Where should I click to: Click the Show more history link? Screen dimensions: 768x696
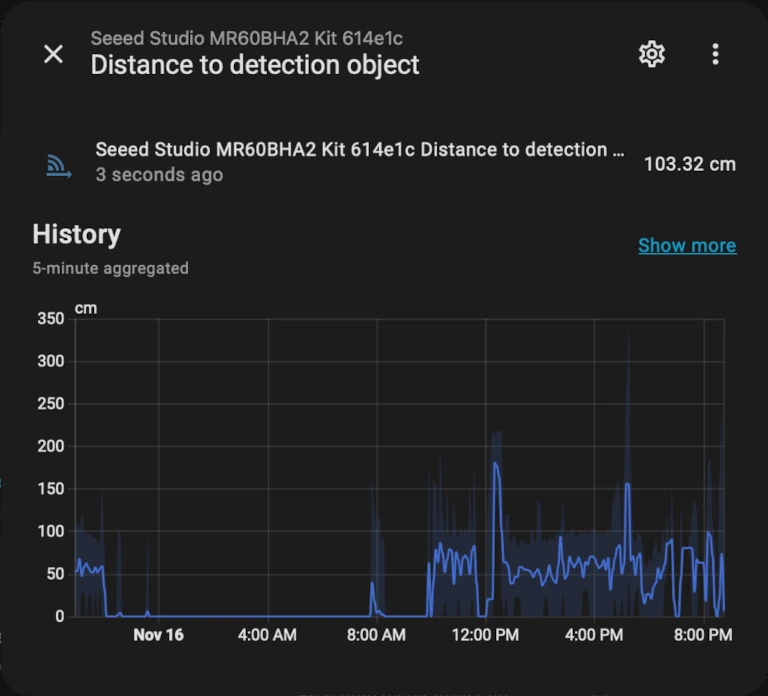click(687, 245)
